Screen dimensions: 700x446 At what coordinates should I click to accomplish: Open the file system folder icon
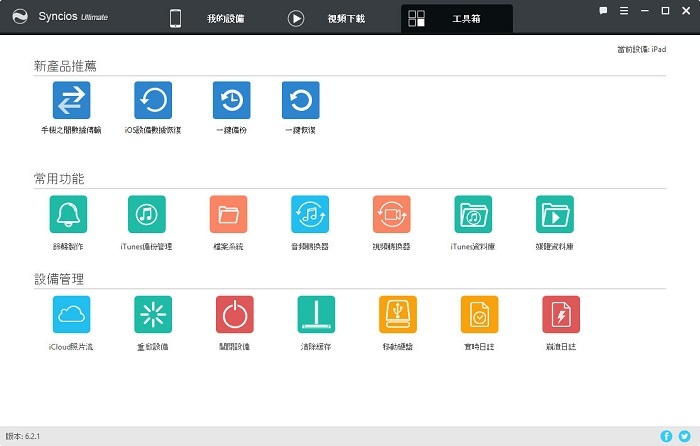pos(228,214)
